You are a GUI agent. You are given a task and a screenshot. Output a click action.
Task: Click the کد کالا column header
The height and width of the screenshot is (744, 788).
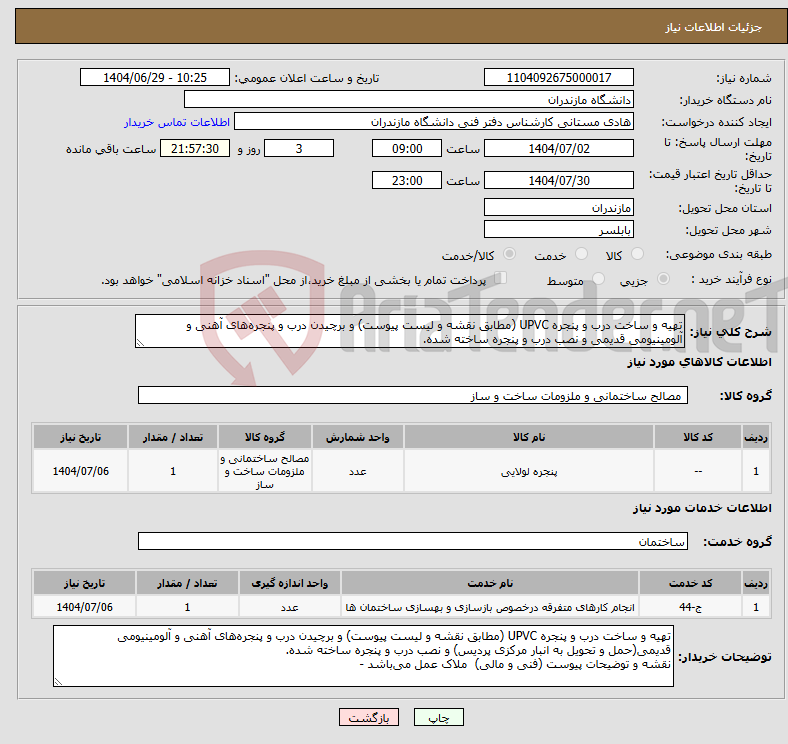click(x=698, y=437)
